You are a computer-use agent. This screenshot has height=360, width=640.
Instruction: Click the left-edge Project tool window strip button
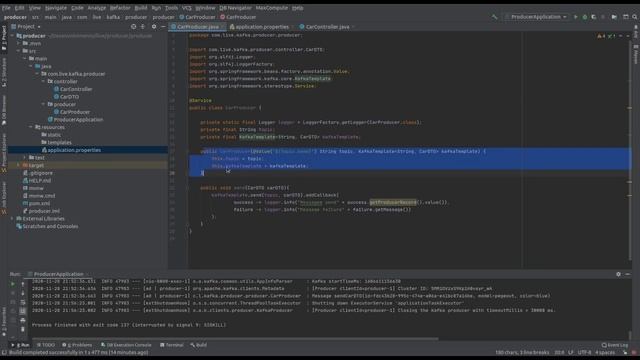click(x=4, y=38)
